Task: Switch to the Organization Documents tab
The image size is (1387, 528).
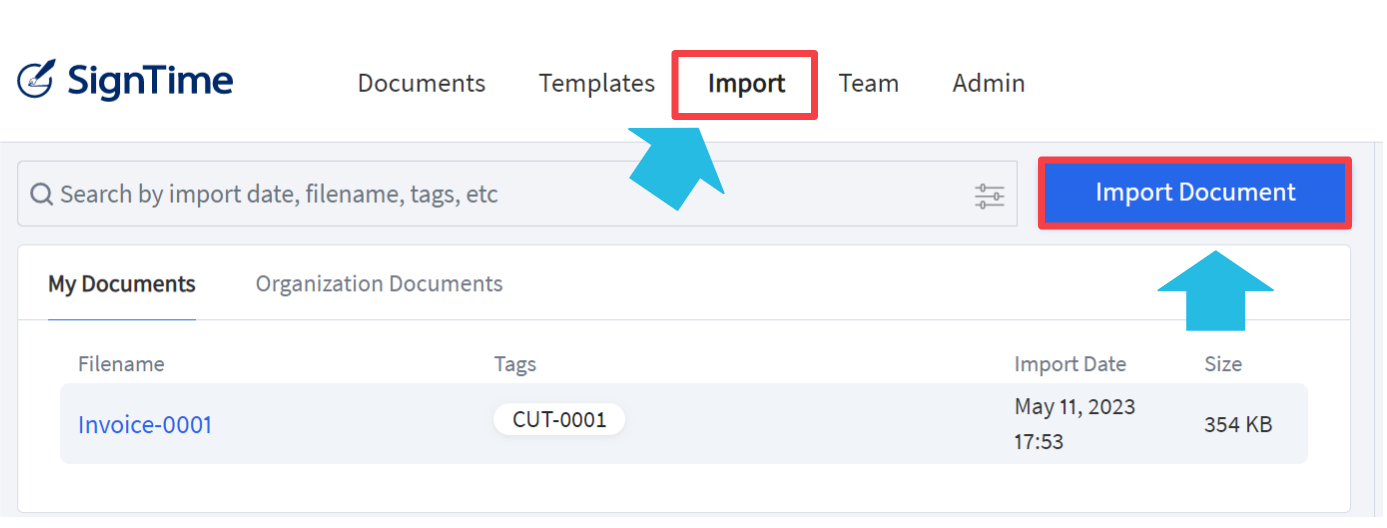Action: (x=379, y=284)
